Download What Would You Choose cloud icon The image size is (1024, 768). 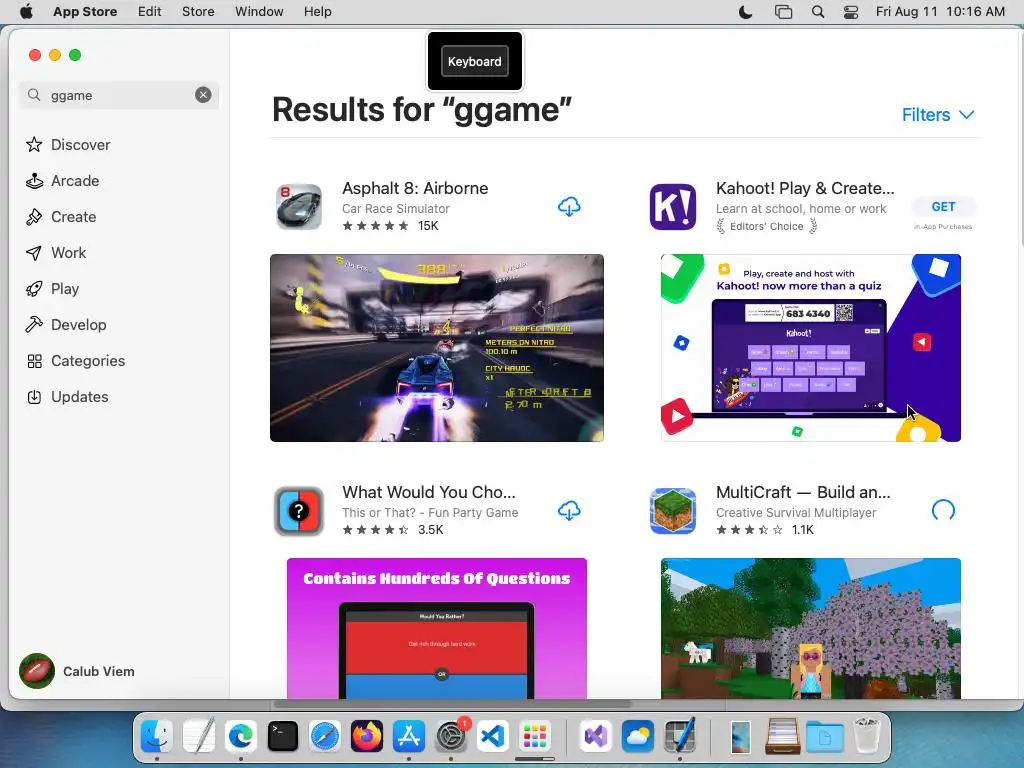coord(569,511)
